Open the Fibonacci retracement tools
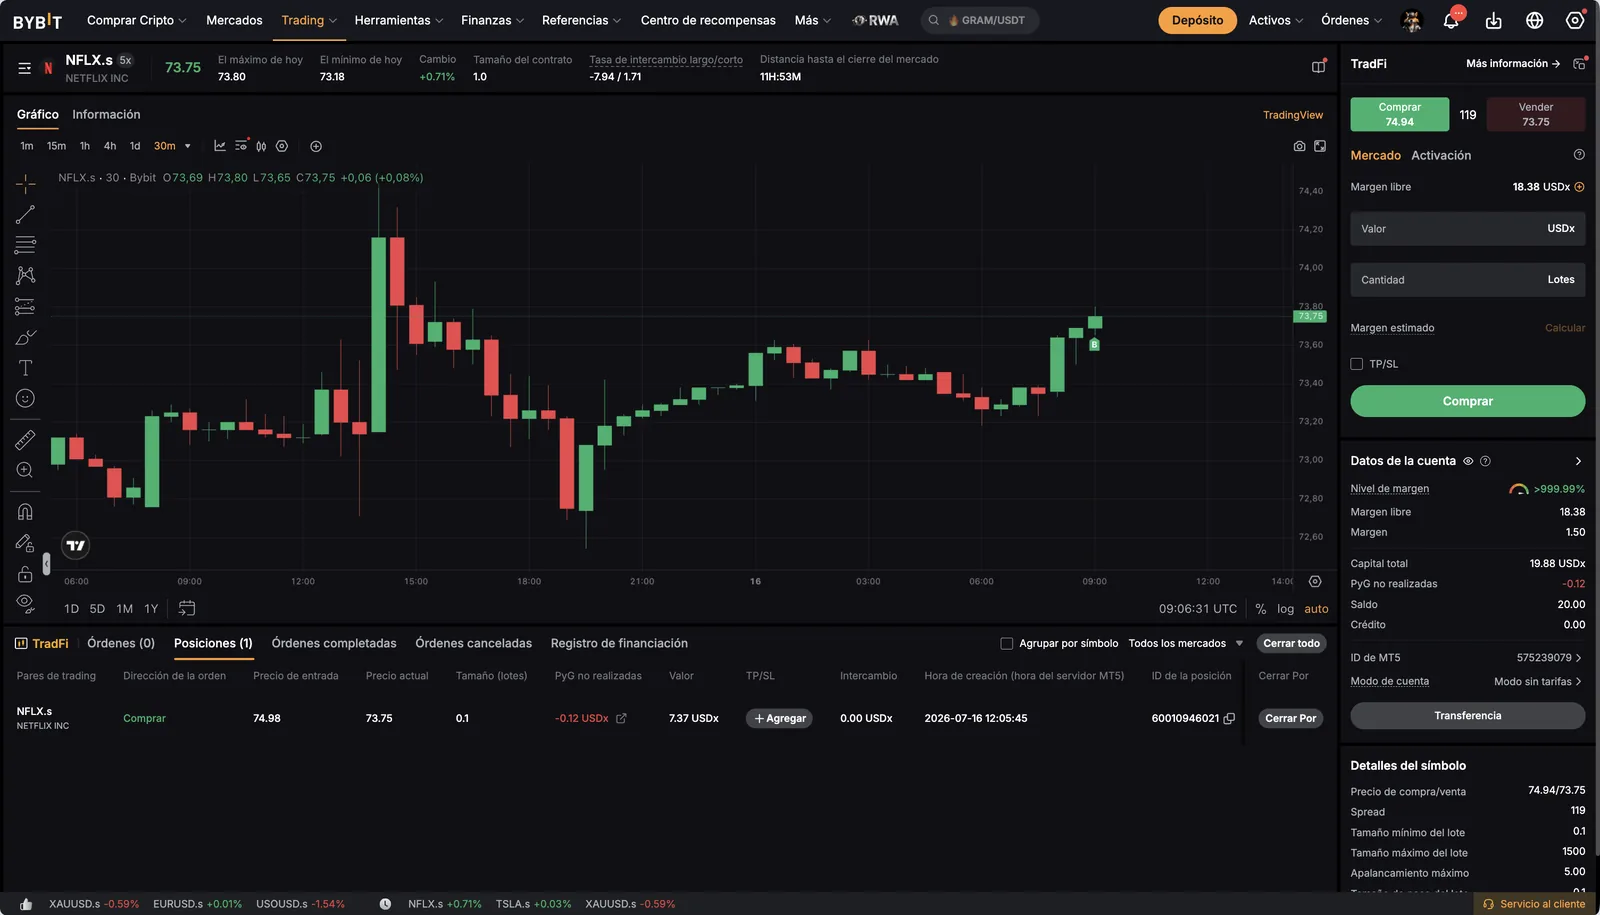This screenshot has height=915, width=1600. pyautogui.click(x=25, y=244)
